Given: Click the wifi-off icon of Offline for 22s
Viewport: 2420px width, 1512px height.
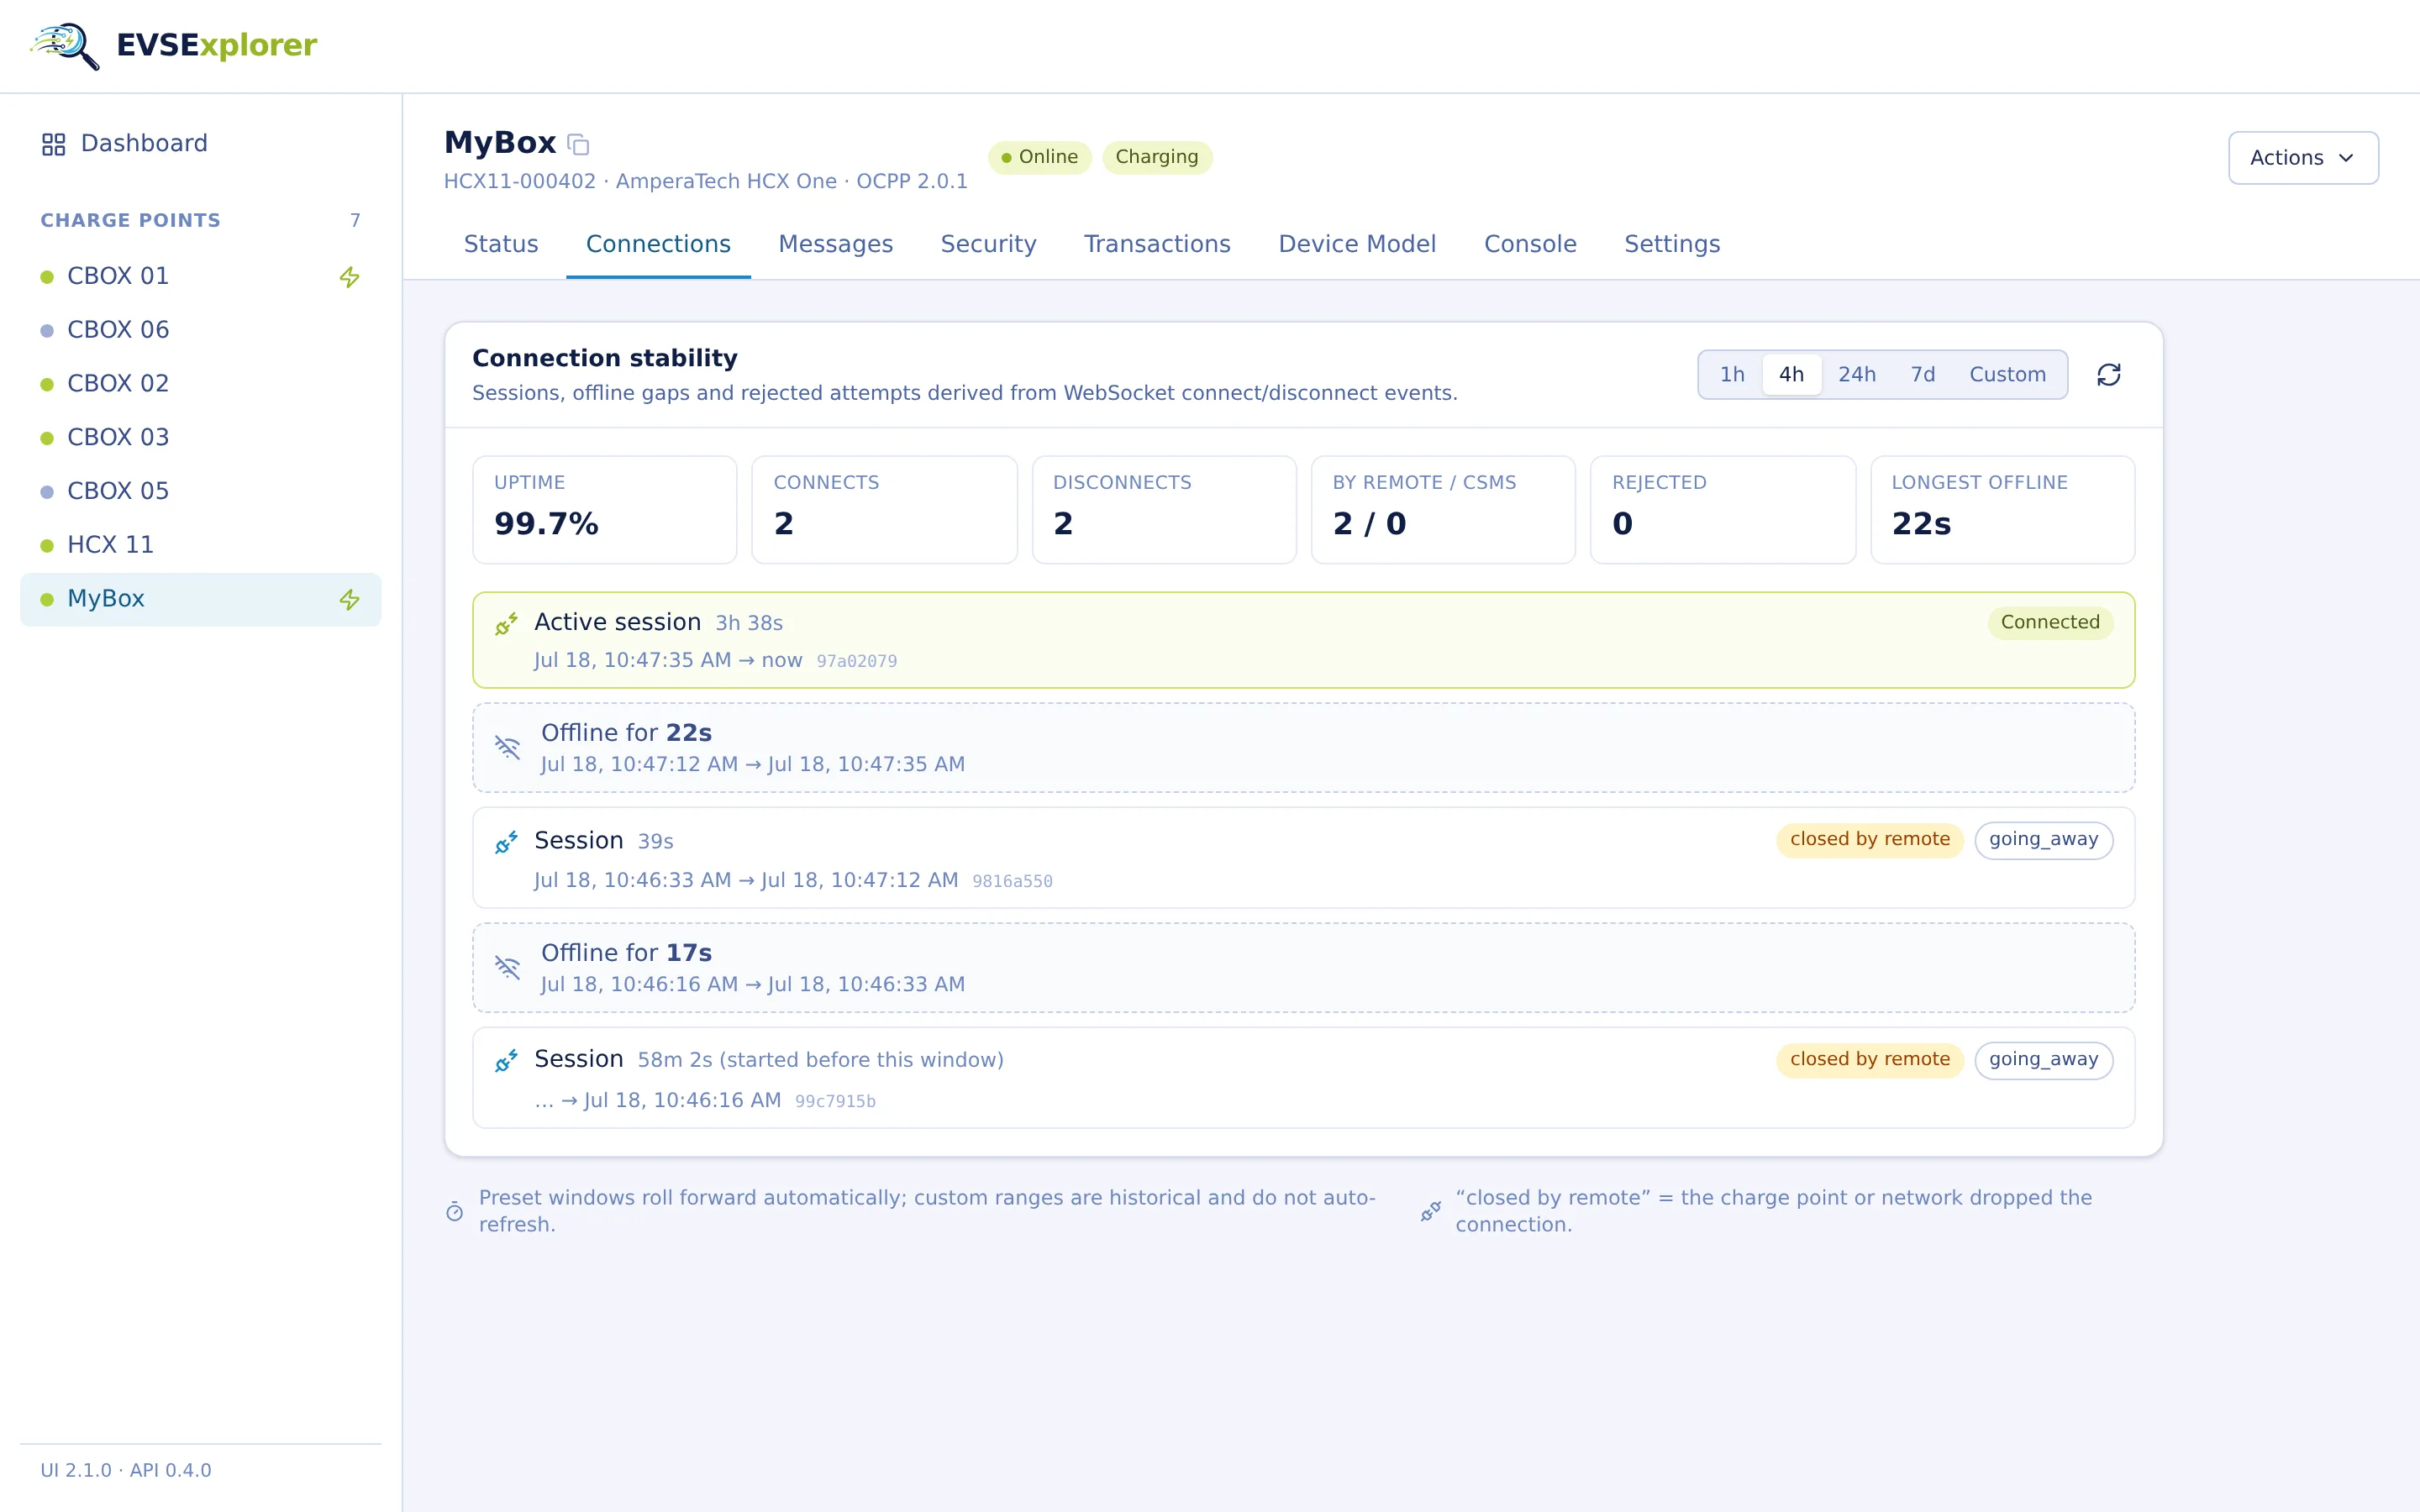Looking at the screenshot, I should pos(508,746).
